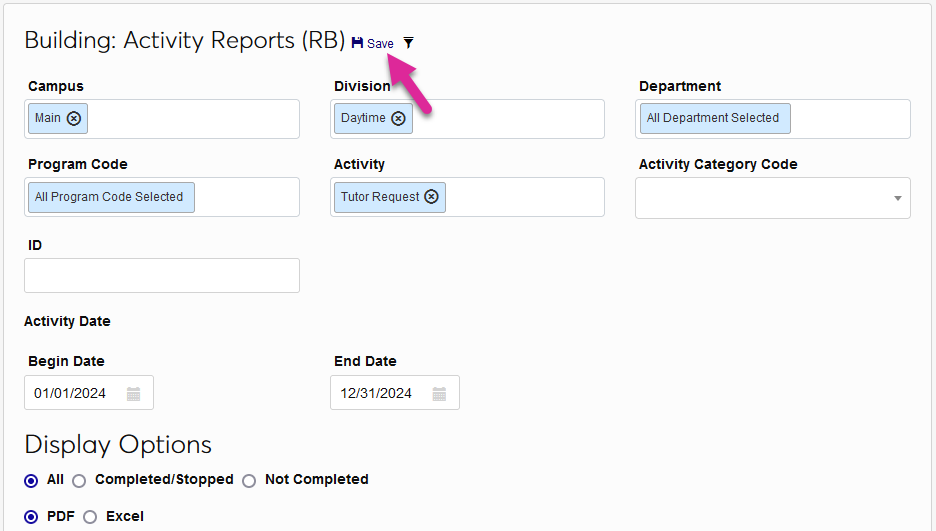
Task: Click the Save report link
Action: (373, 44)
